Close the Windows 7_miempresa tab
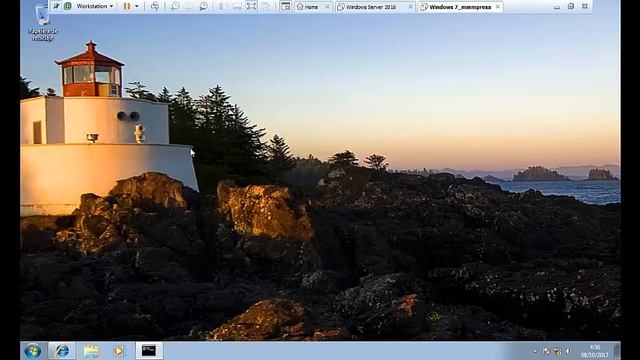This screenshot has width=640, height=360. 498,7
